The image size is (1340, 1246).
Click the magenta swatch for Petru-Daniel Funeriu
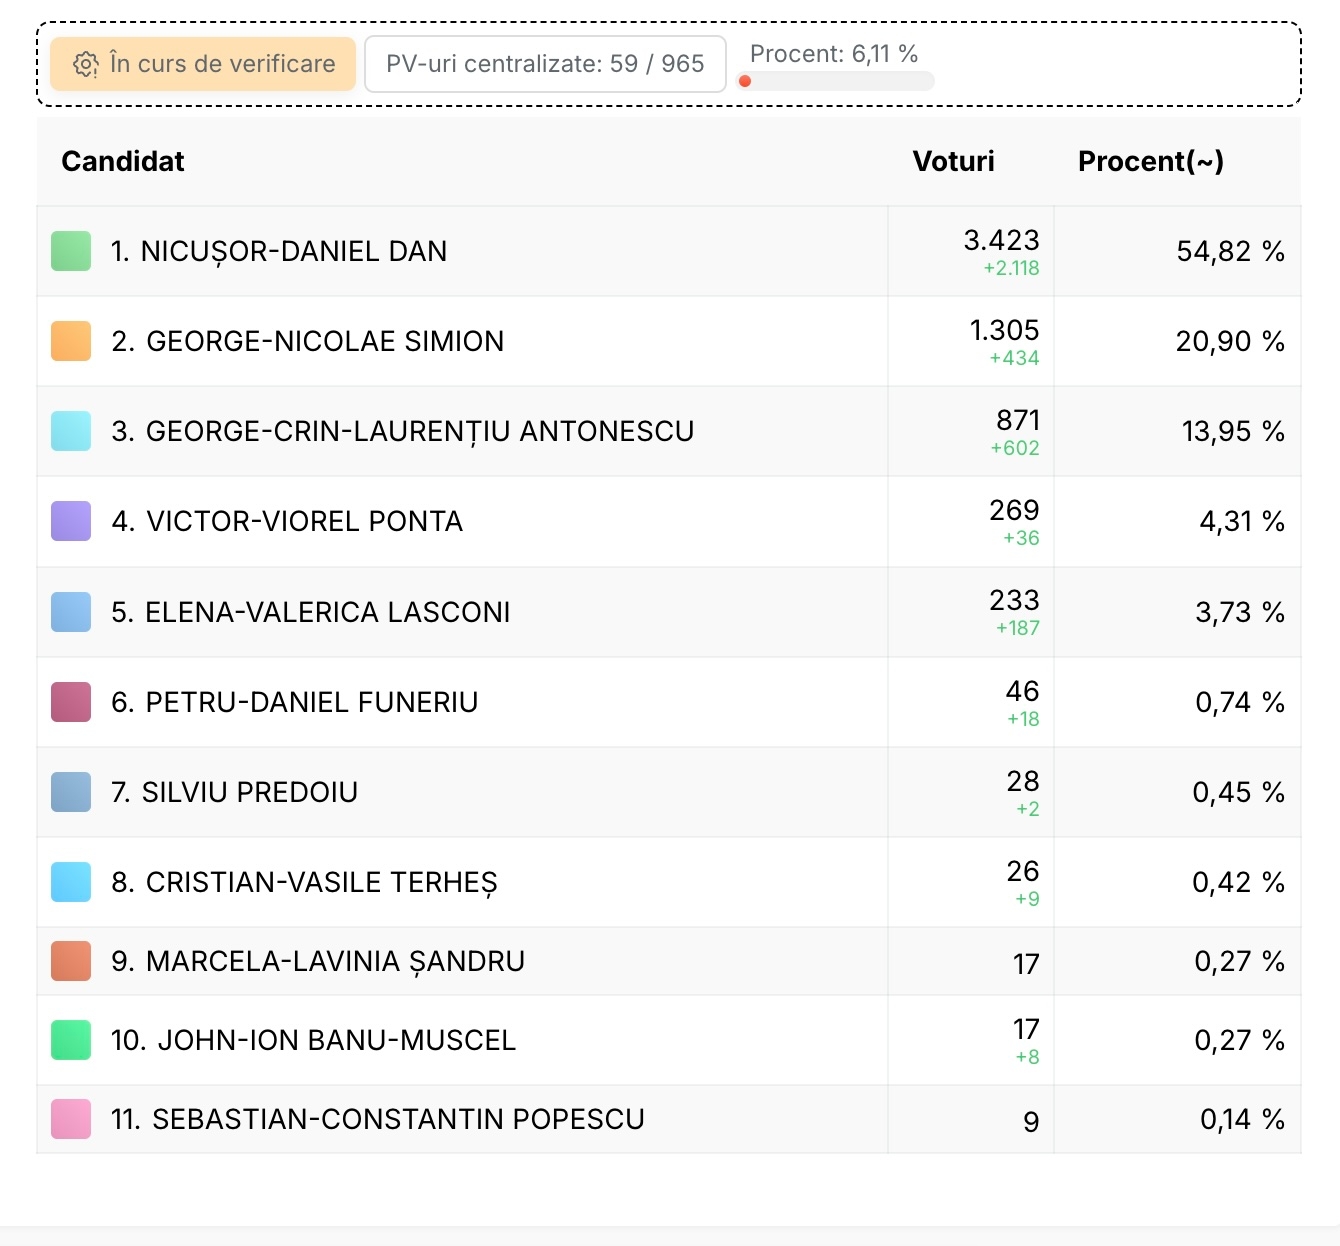(x=71, y=702)
